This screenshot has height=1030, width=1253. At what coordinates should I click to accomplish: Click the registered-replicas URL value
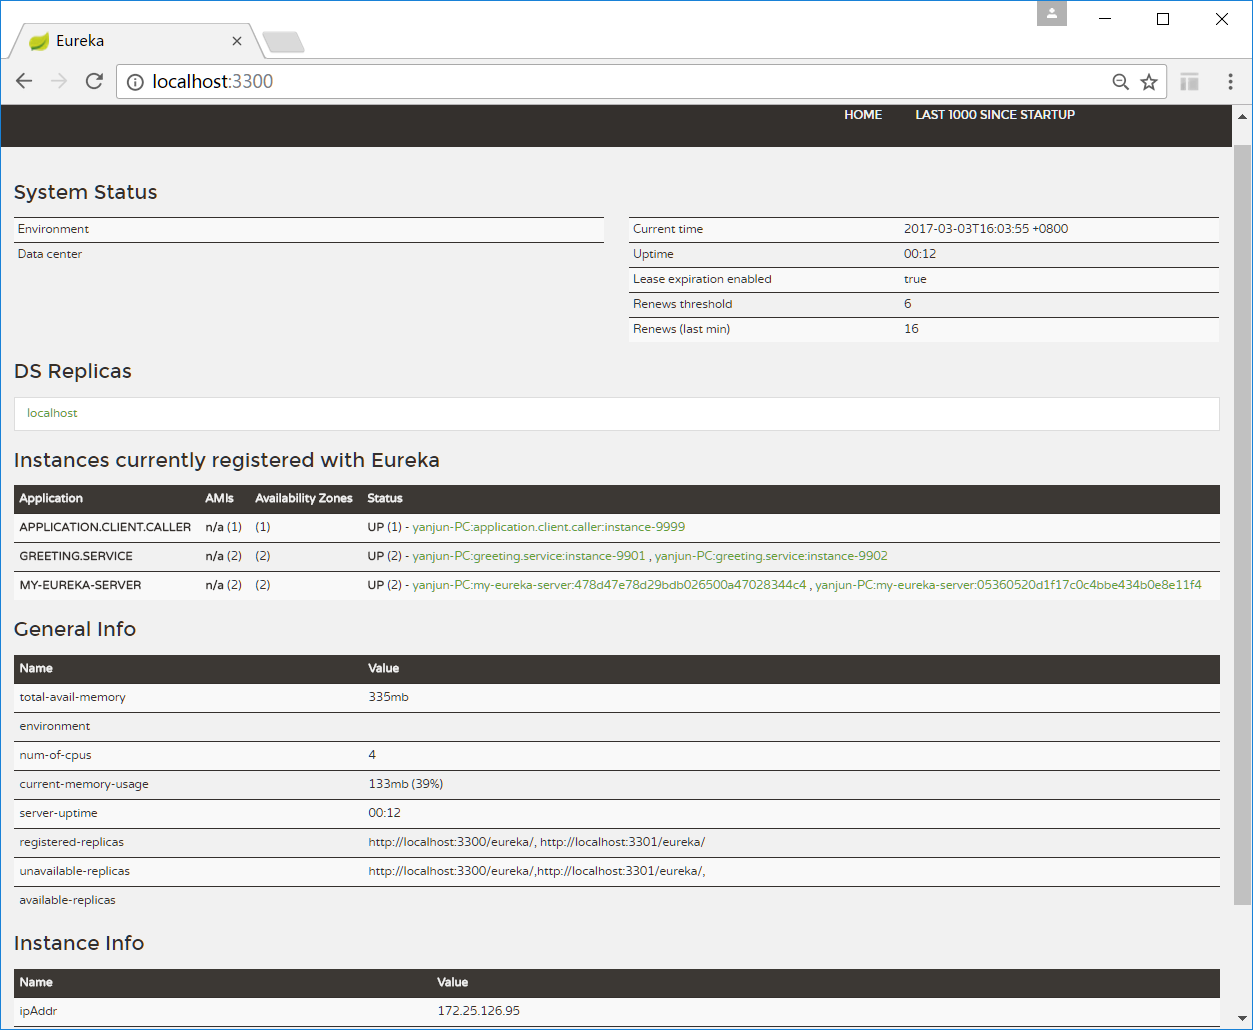point(537,842)
